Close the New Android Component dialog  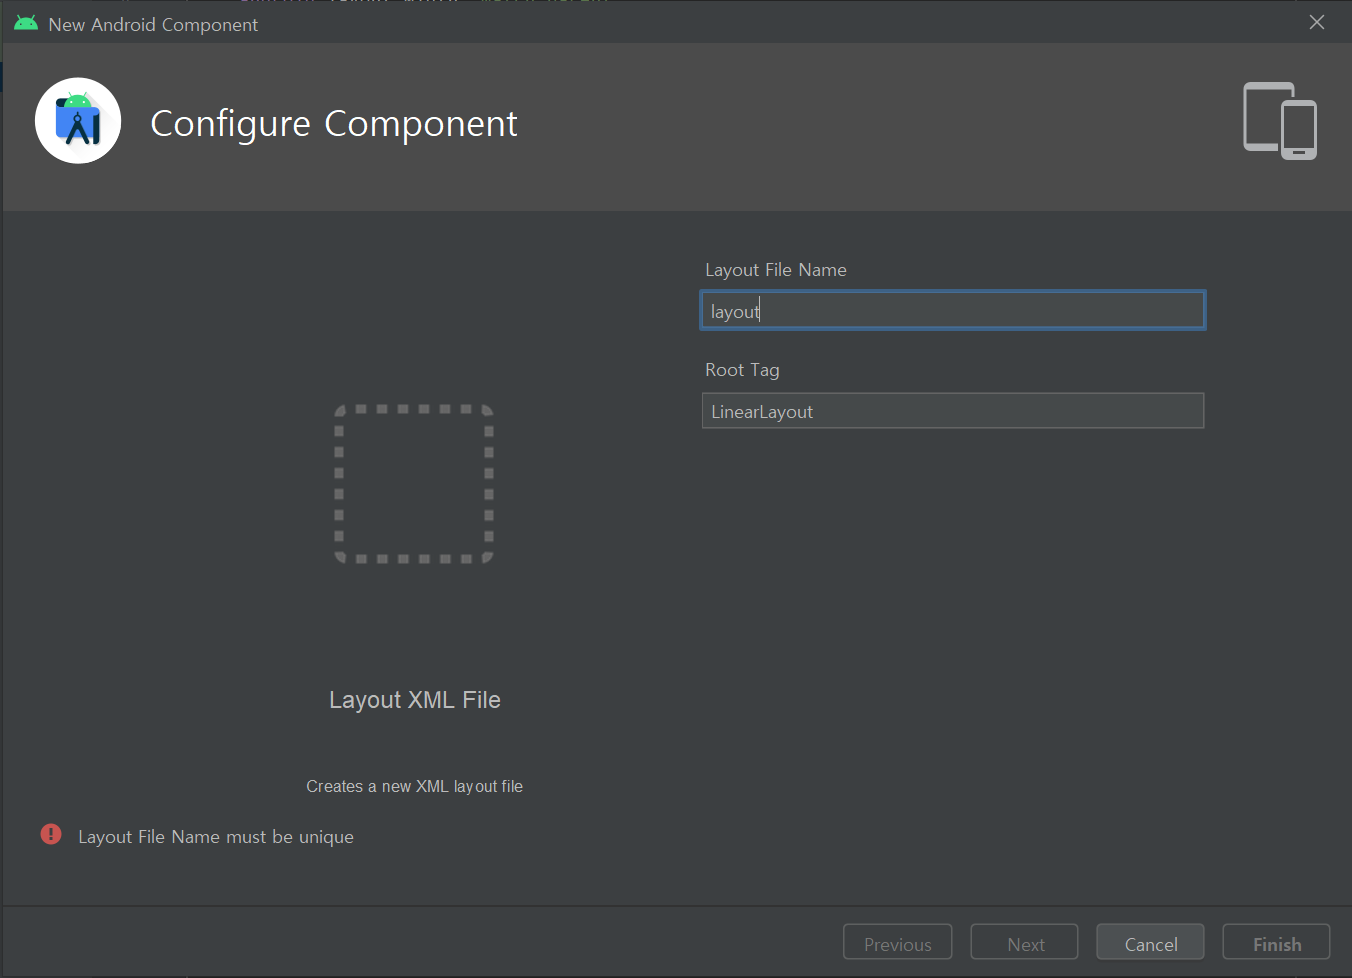[1317, 22]
